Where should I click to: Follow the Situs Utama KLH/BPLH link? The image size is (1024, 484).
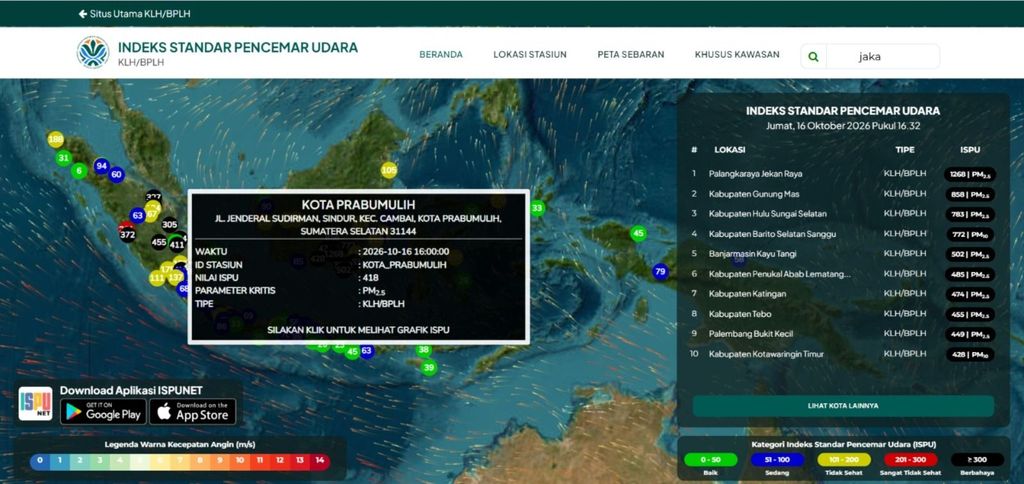140,14
